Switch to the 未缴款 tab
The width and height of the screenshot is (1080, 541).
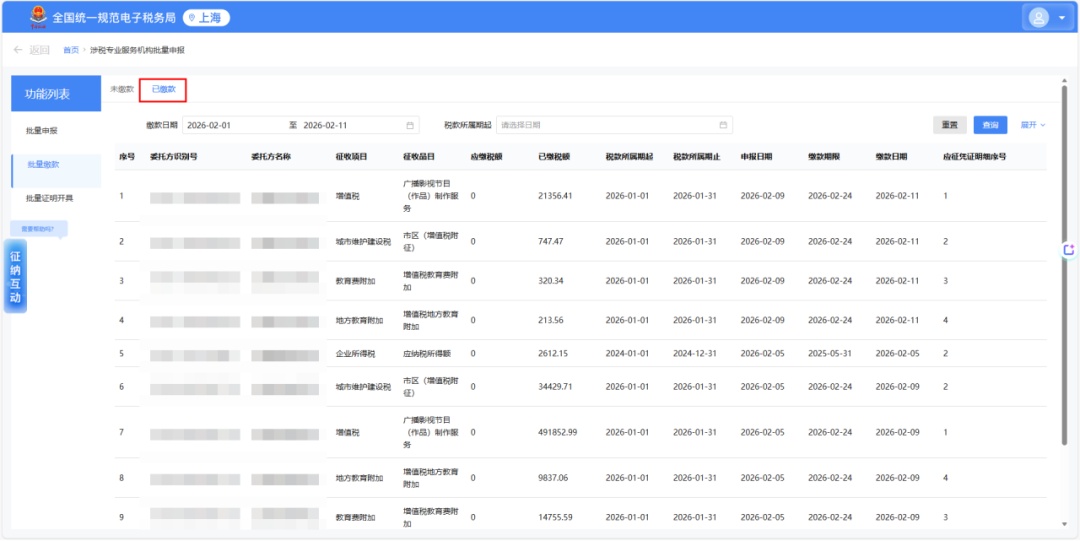tap(122, 89)
